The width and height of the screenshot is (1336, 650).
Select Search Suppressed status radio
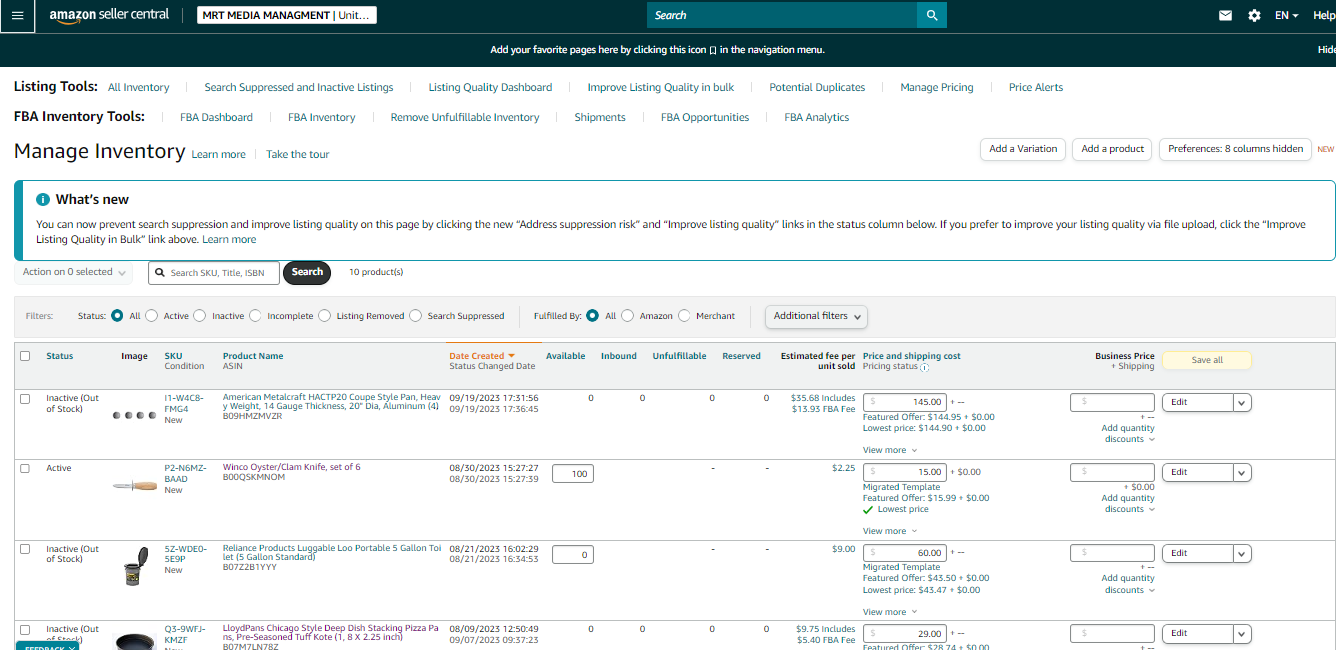coord(416,316)
